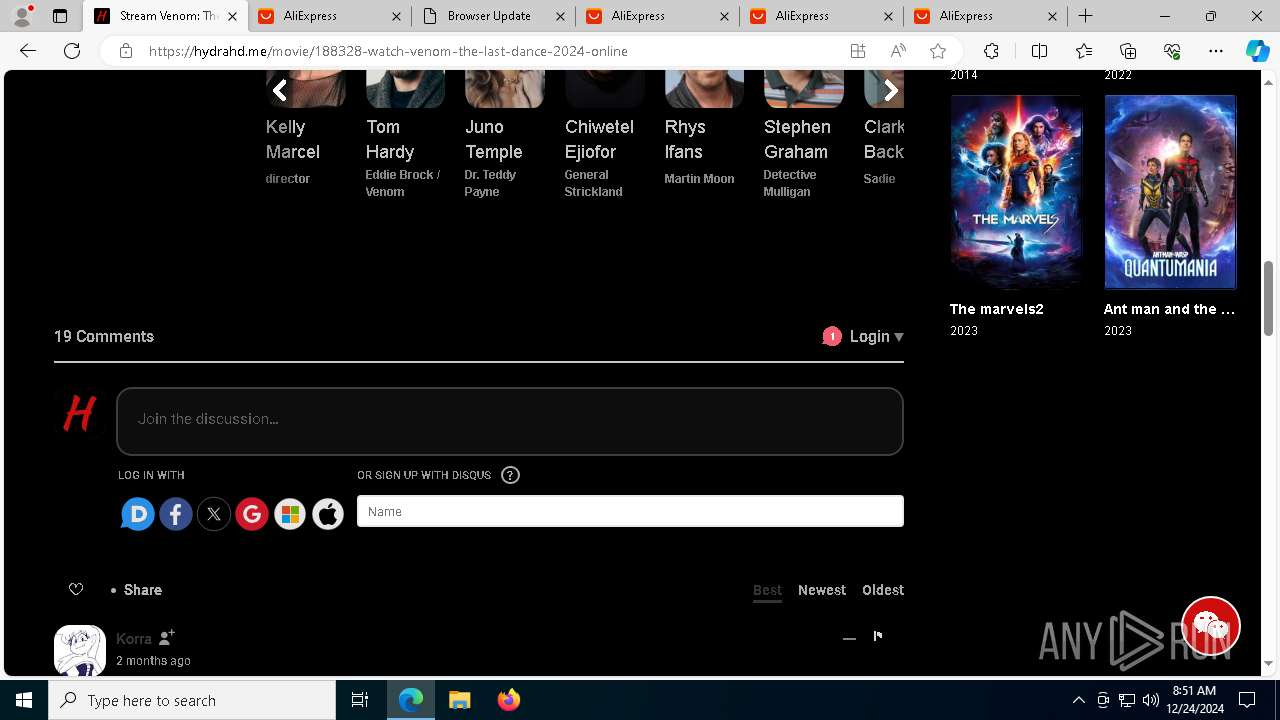The width and height of the screenshot is (1280, 720).
Task: Open the Windows Start menu
Action: coord(24,700)
